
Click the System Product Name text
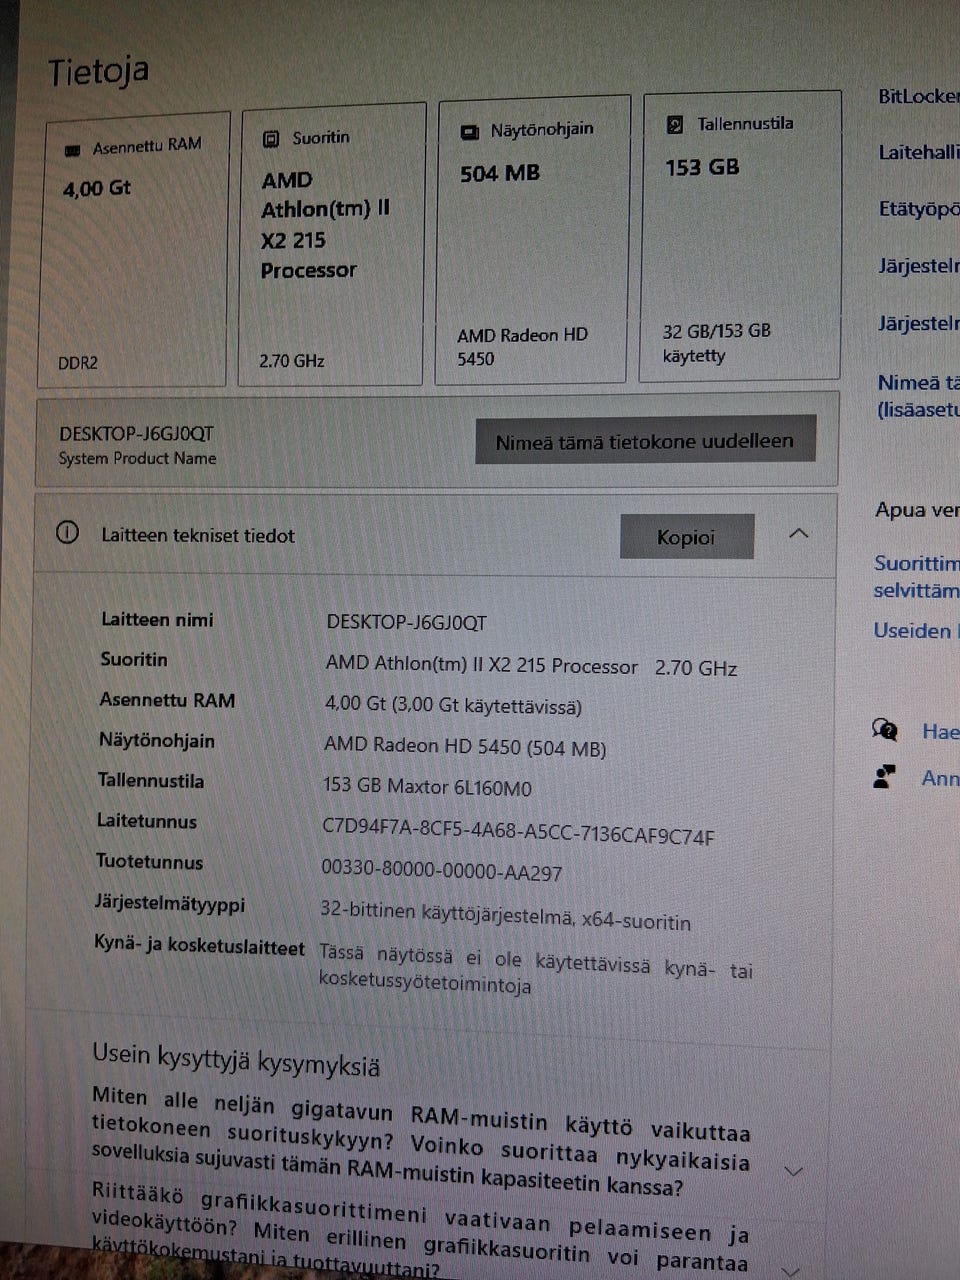(x=137, y=458)
